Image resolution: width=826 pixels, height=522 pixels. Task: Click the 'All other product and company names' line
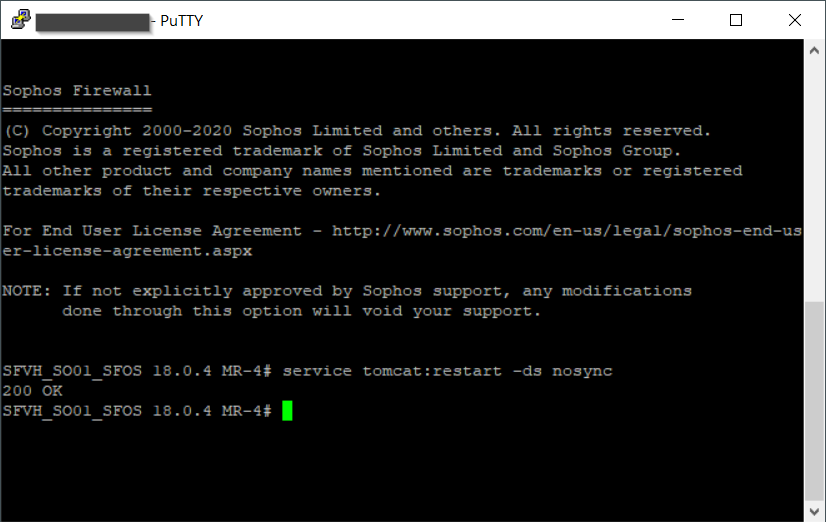coord(372,171)
